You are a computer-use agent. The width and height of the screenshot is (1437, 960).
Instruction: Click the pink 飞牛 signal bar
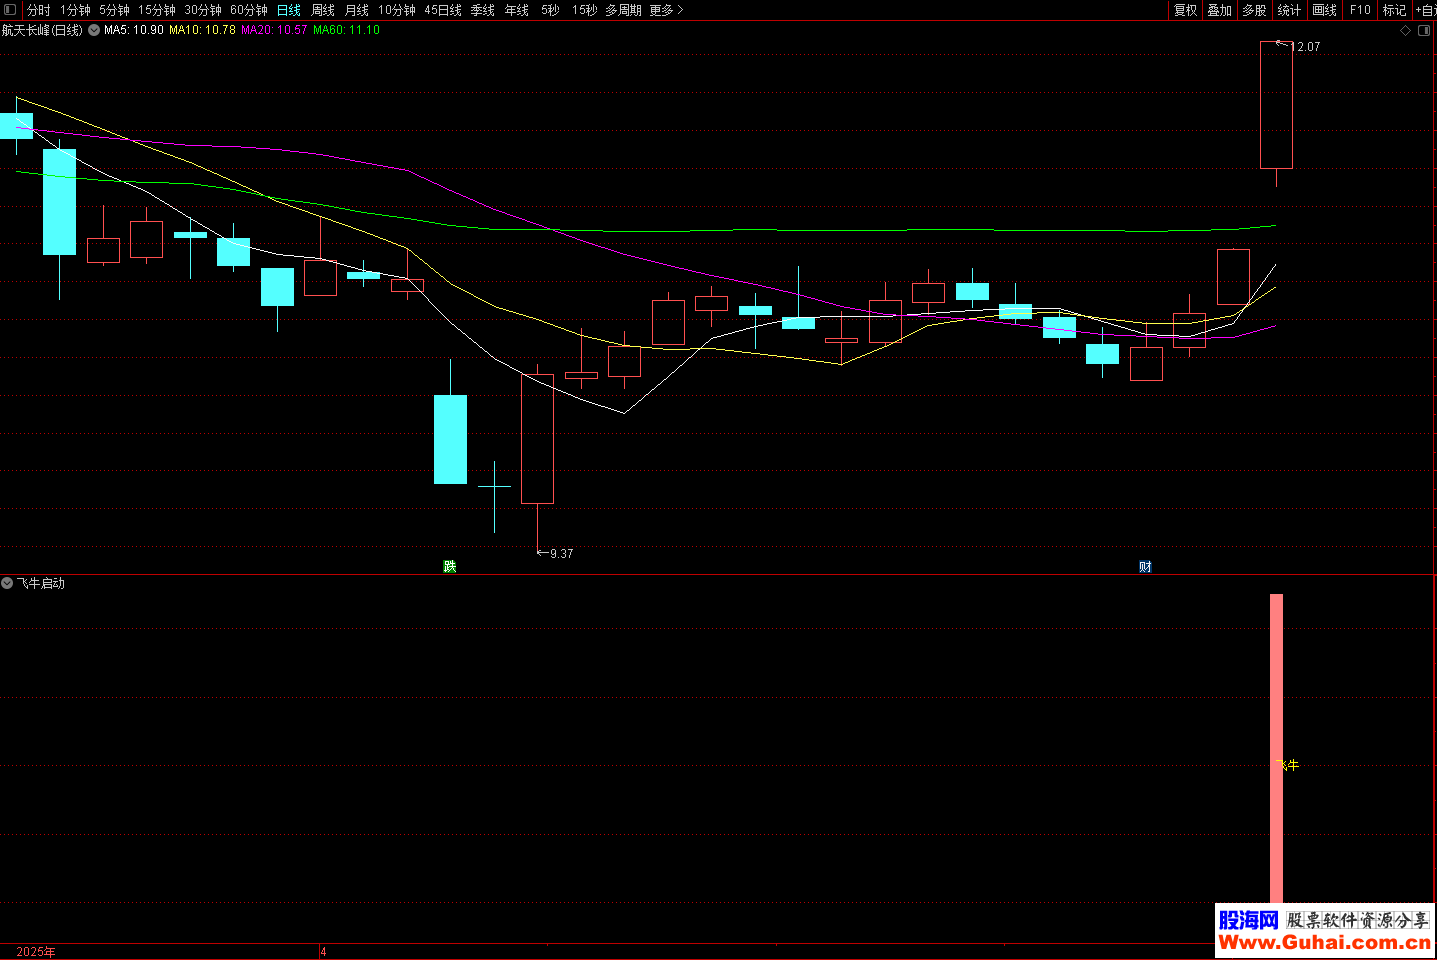(x=1276, y=748)
